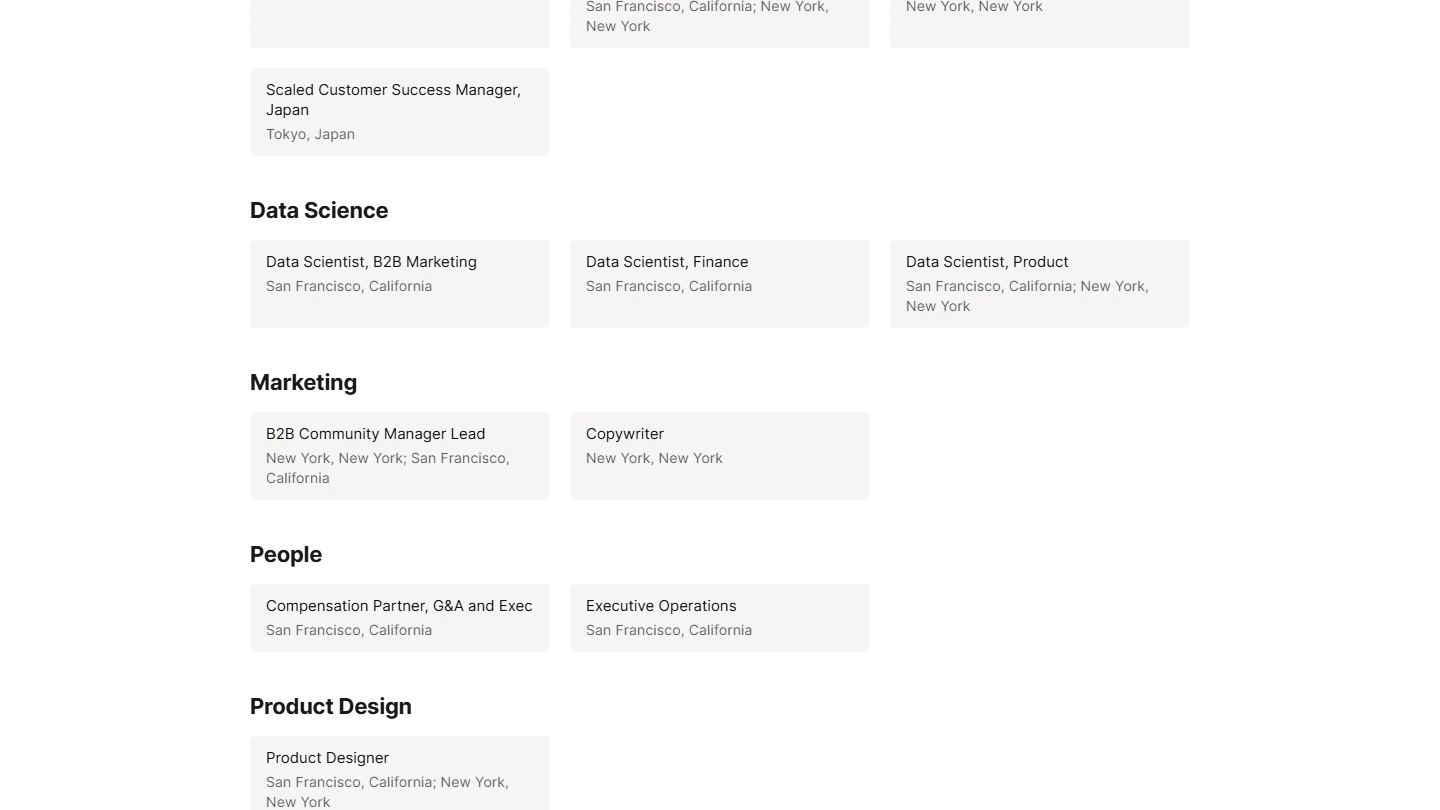Viewport: 1440px width, 810px height.
Task: Click location text under Data Scientist, Finance
Action: pyautogui.click(x=669, y=286)
